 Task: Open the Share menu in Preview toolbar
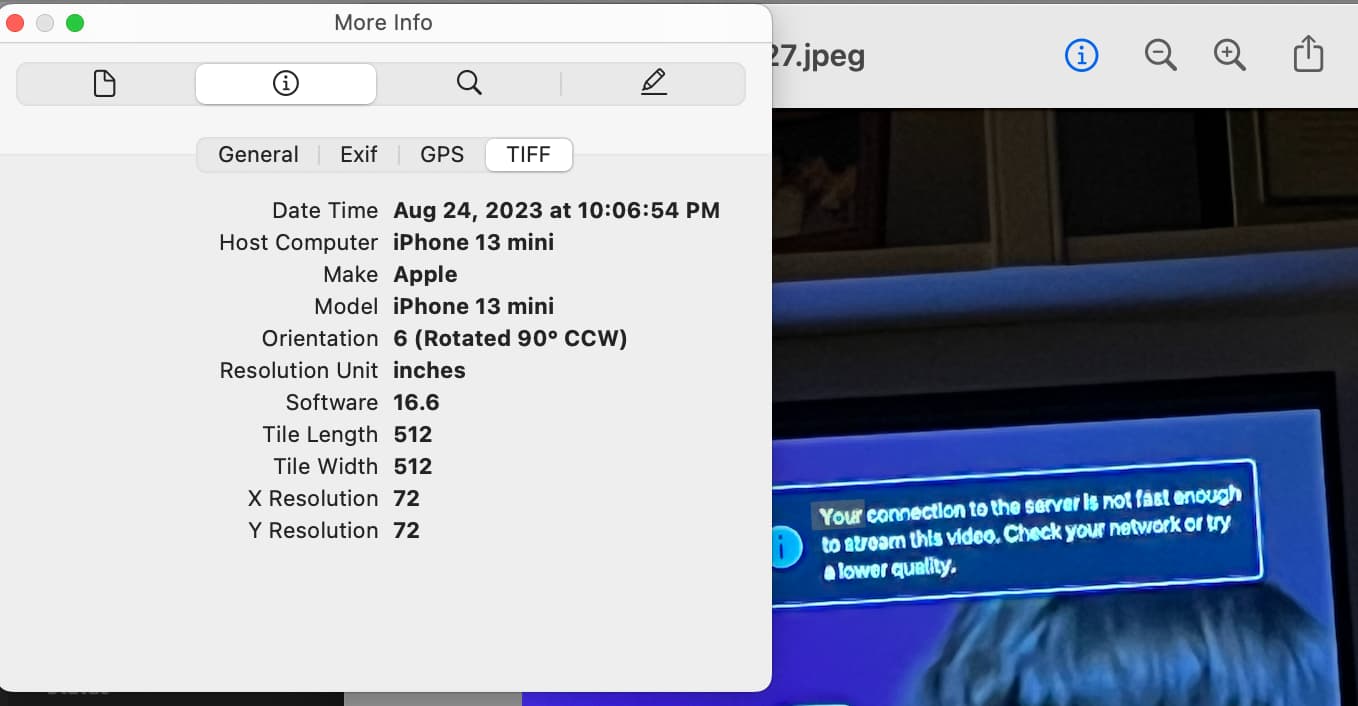pos(1308,55)
